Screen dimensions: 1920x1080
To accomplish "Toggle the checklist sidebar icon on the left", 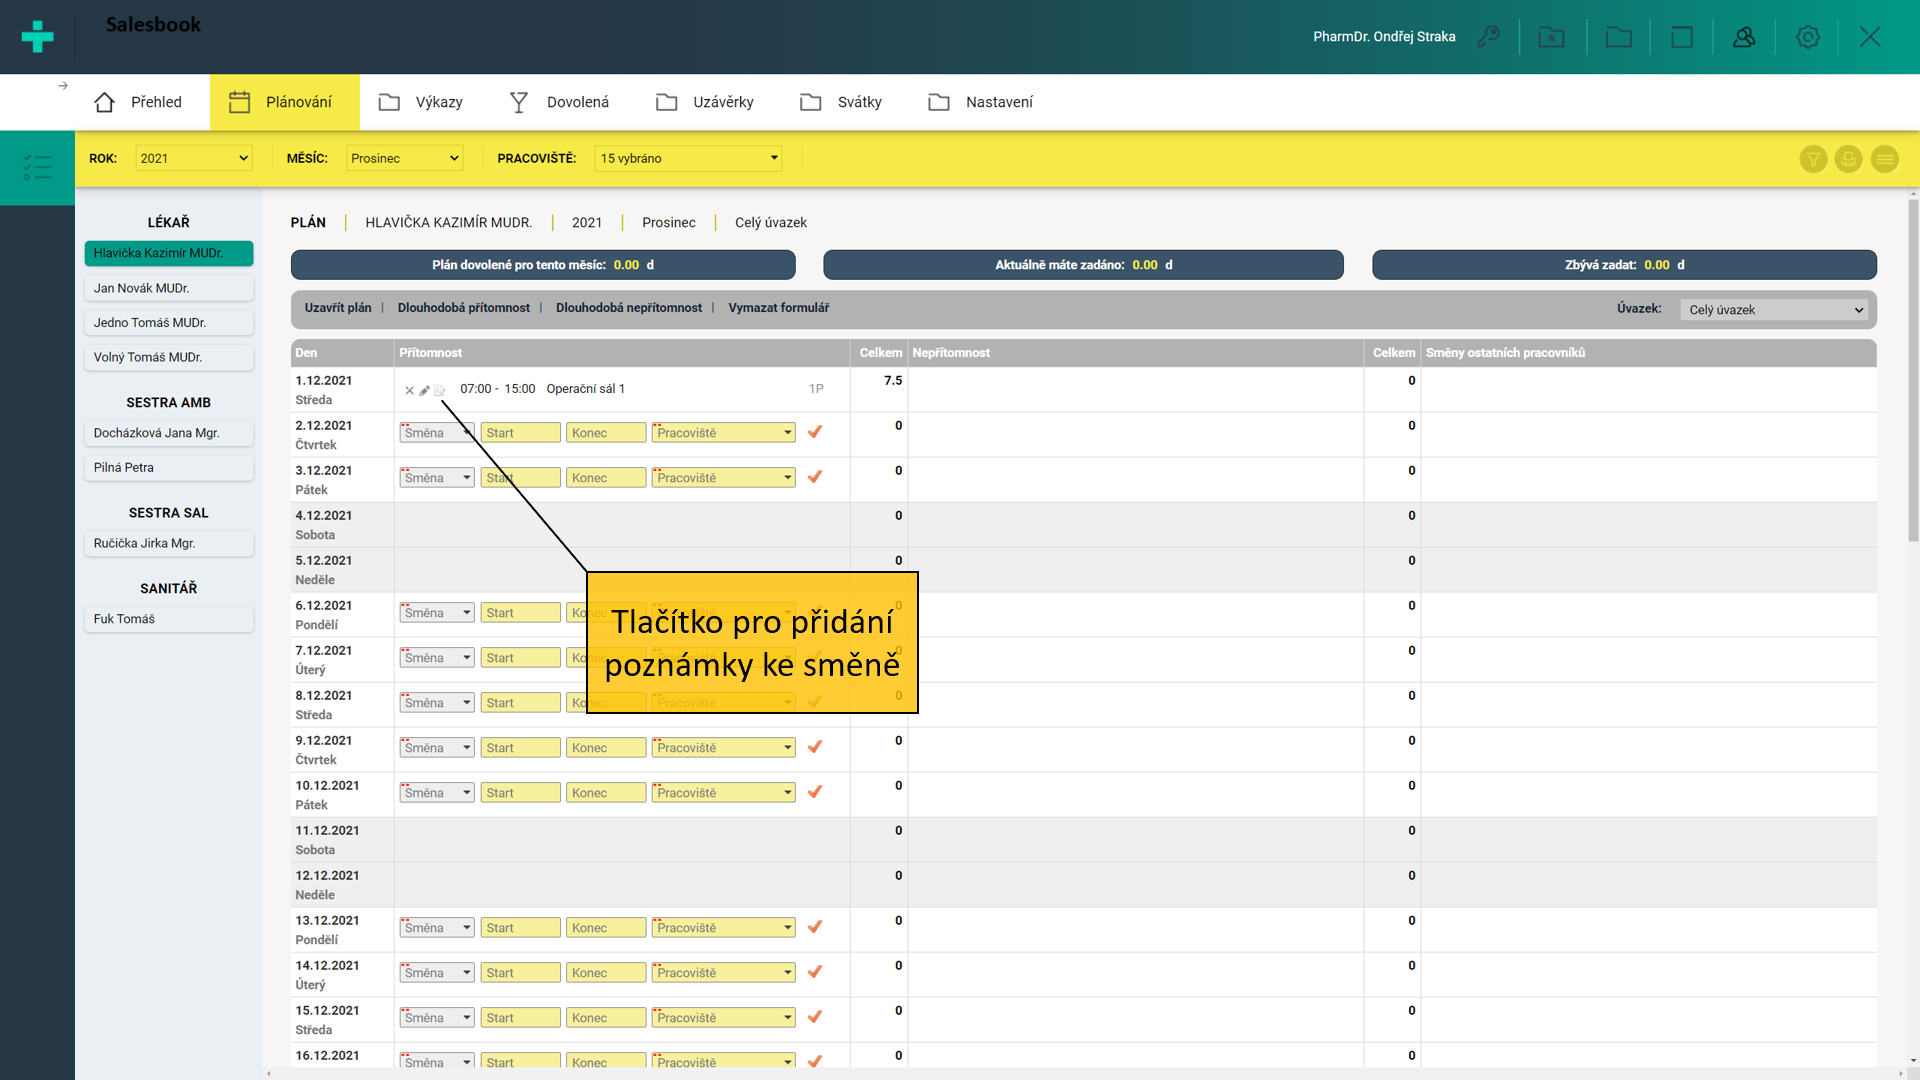I will (x=37, y=167).
